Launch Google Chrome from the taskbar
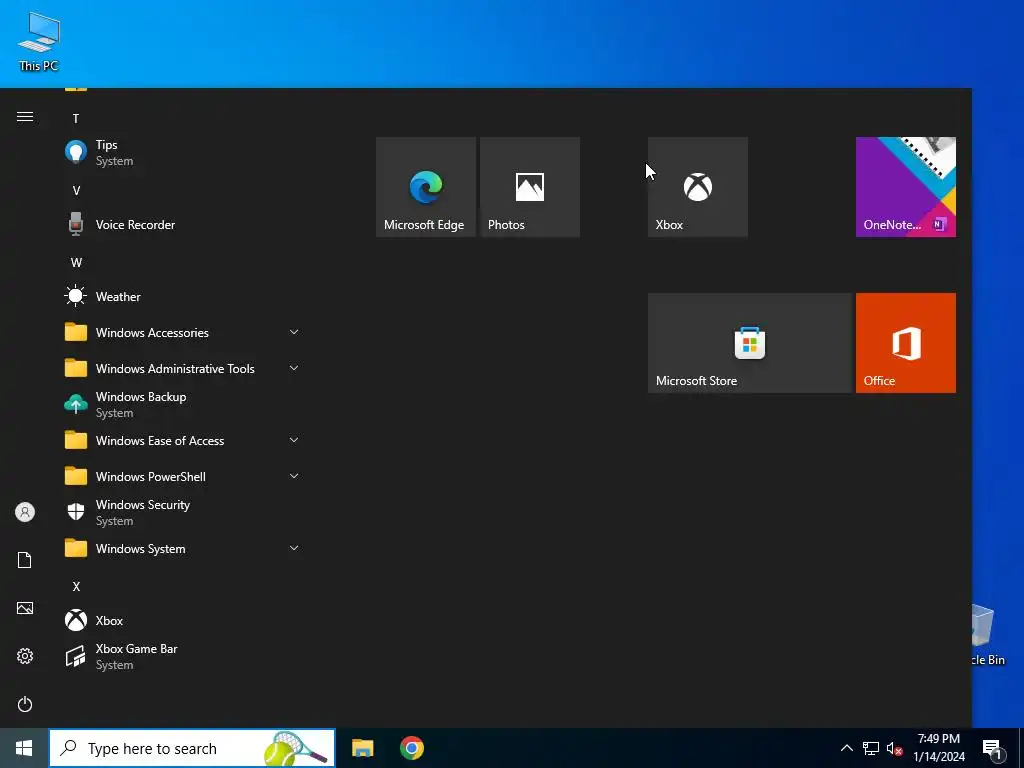 pyautogui.click(x=411, y=748)
